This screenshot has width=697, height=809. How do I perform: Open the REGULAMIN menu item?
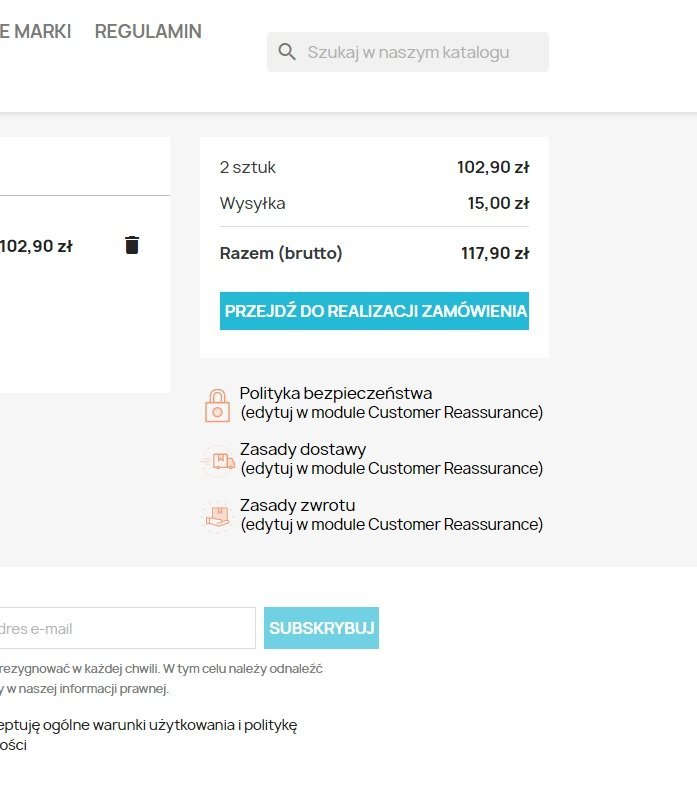[148, 31]
